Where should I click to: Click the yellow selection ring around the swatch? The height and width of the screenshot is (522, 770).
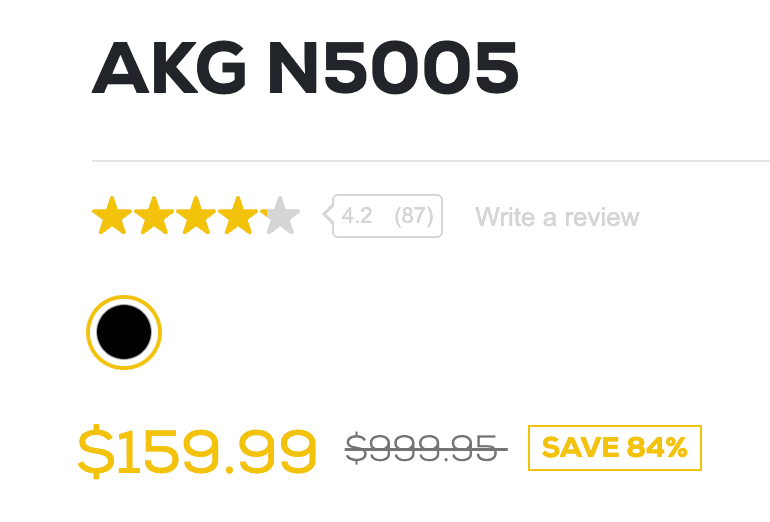pos(124,300)
